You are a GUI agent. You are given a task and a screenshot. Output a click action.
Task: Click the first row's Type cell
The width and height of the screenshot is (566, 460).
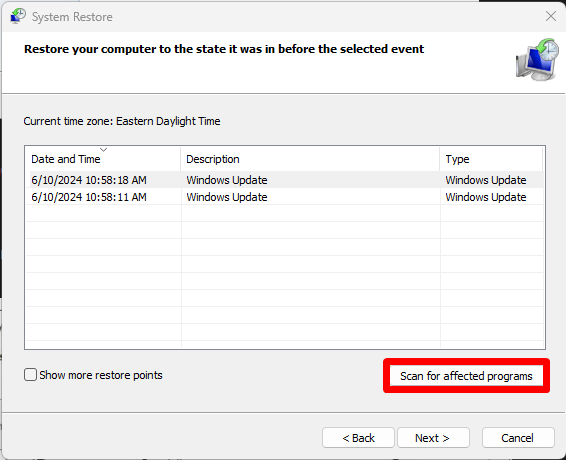coord(486,180)
